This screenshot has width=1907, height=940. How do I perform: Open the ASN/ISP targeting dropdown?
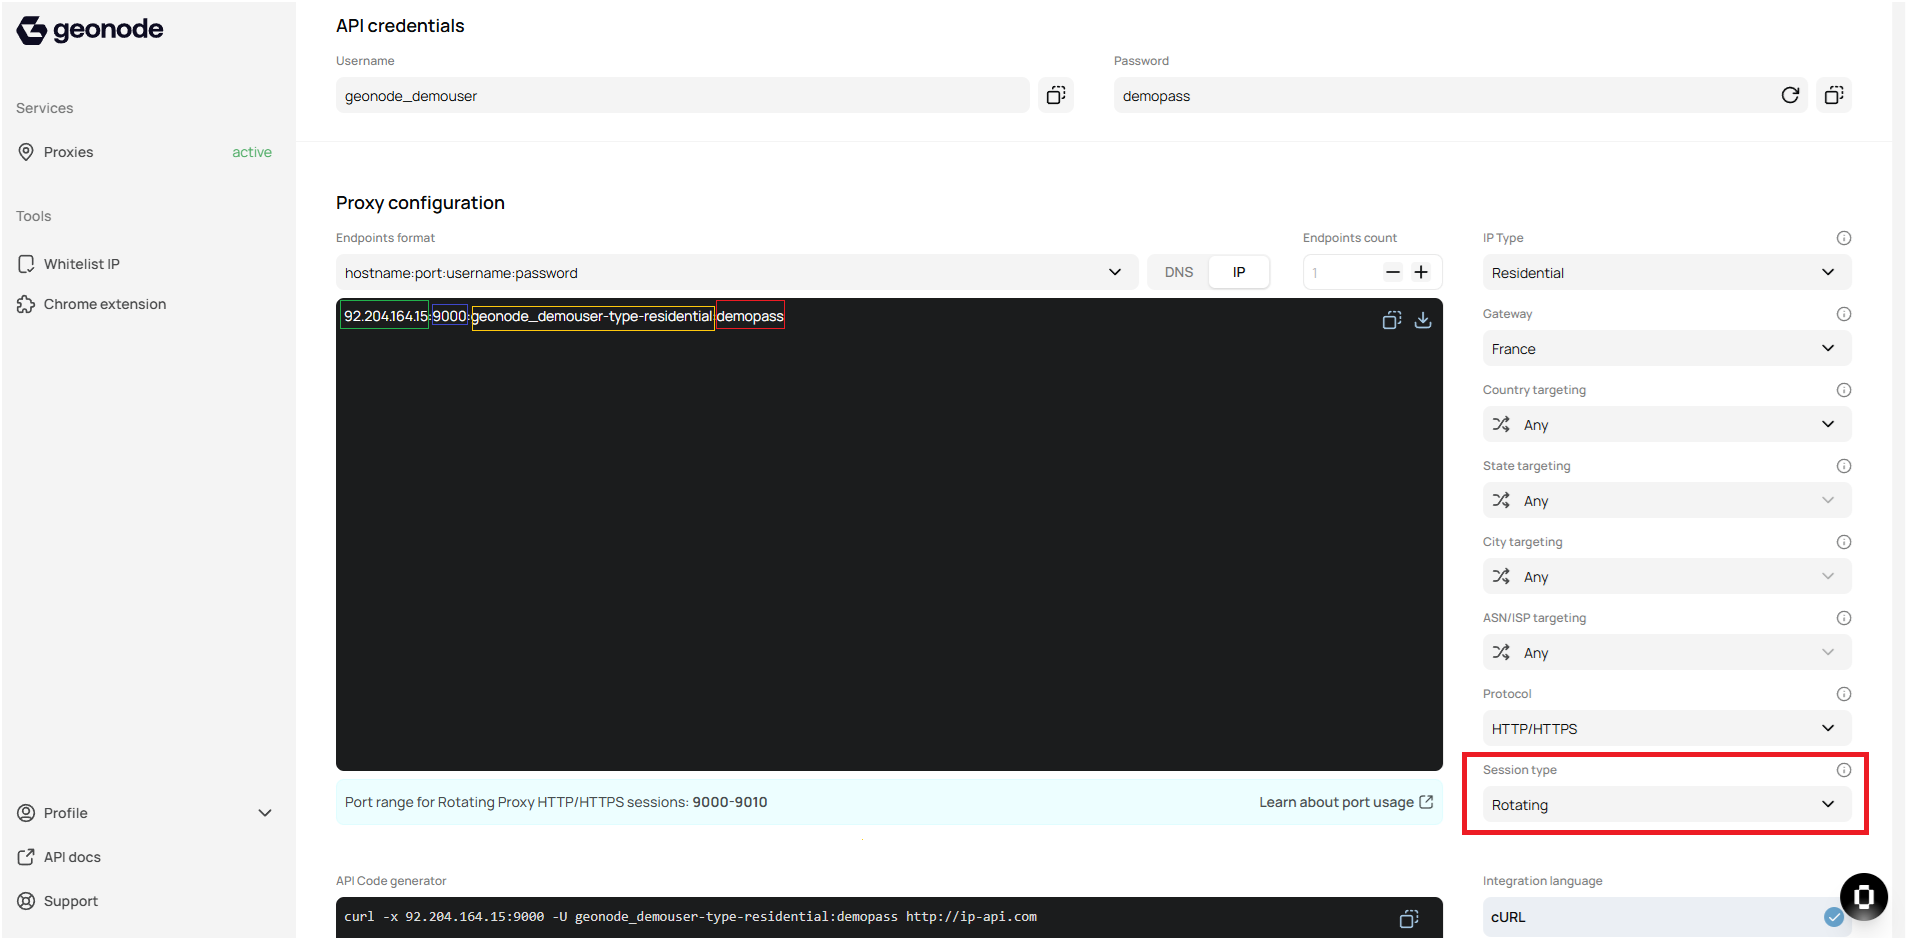[x=1667, y=652]
